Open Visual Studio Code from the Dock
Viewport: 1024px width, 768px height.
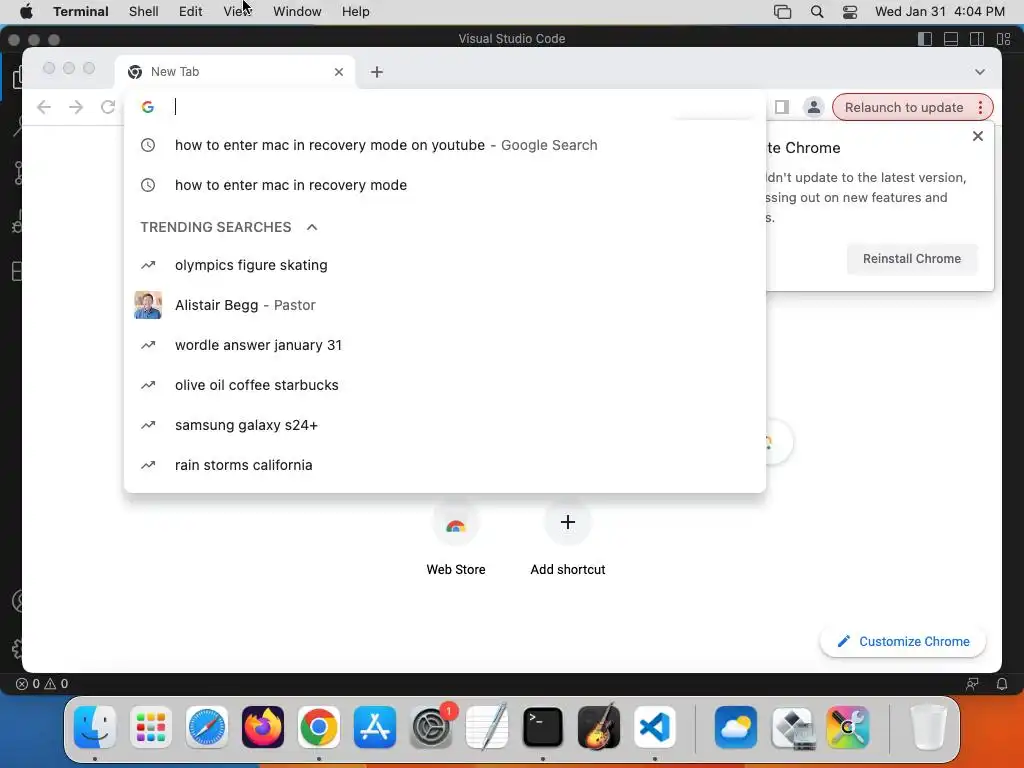(655, 727)
